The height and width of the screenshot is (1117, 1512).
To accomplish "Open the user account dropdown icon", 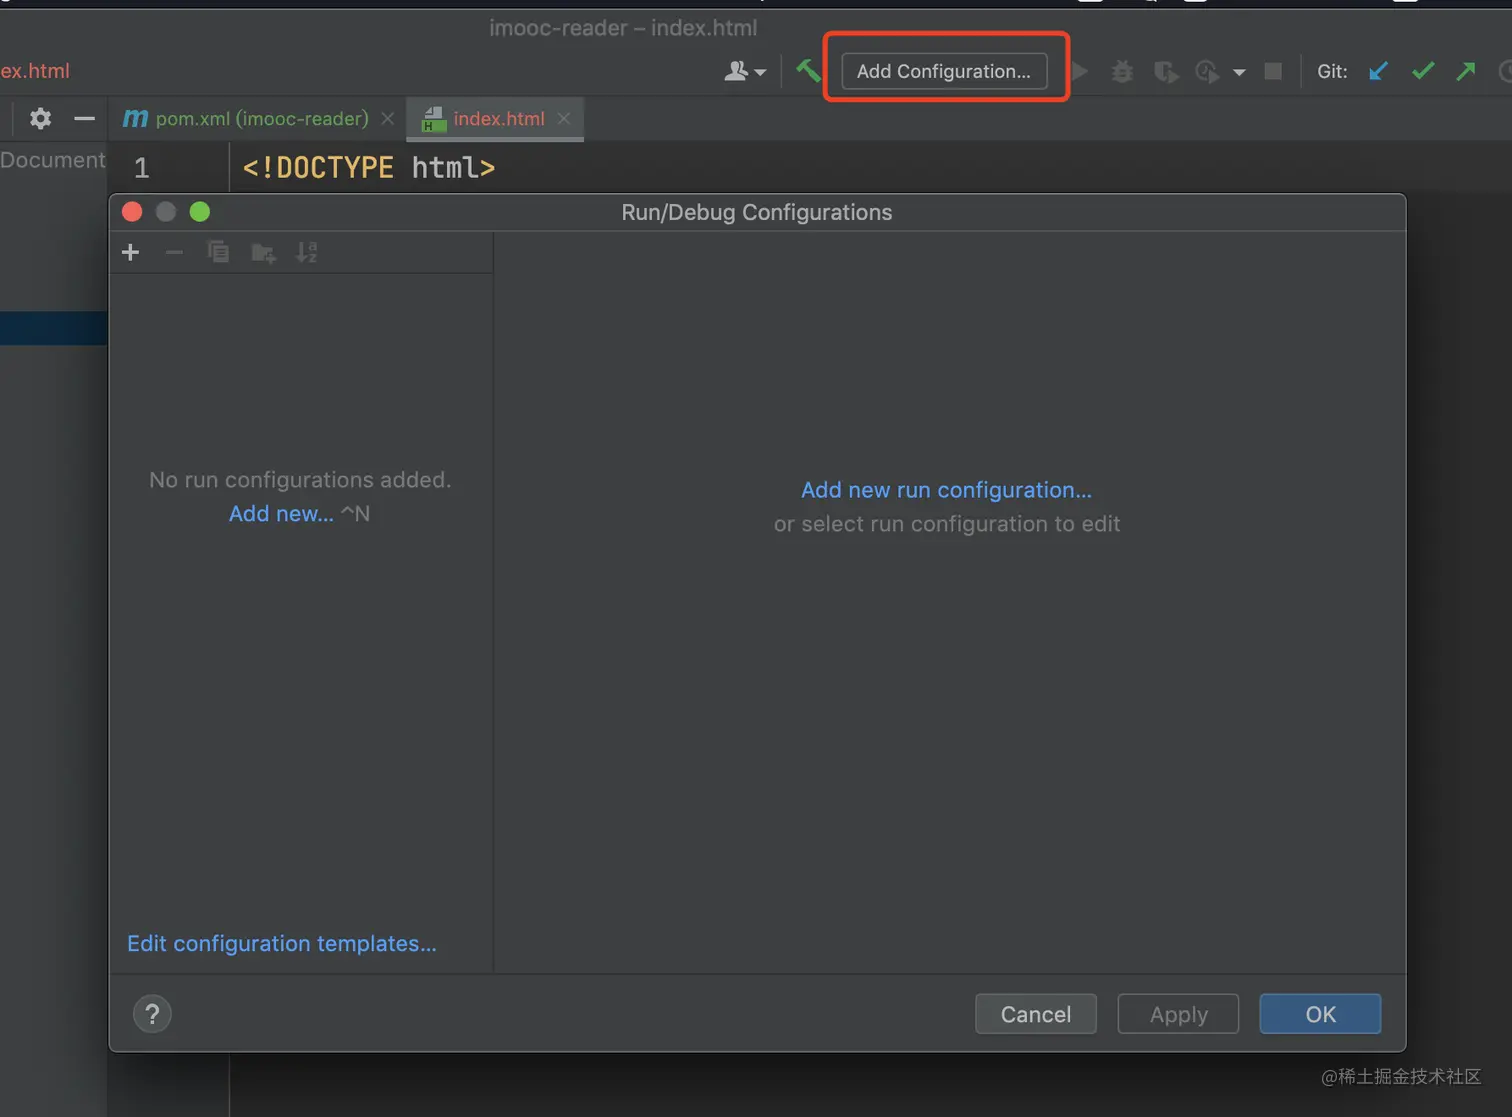I will (x=745, y=71).
